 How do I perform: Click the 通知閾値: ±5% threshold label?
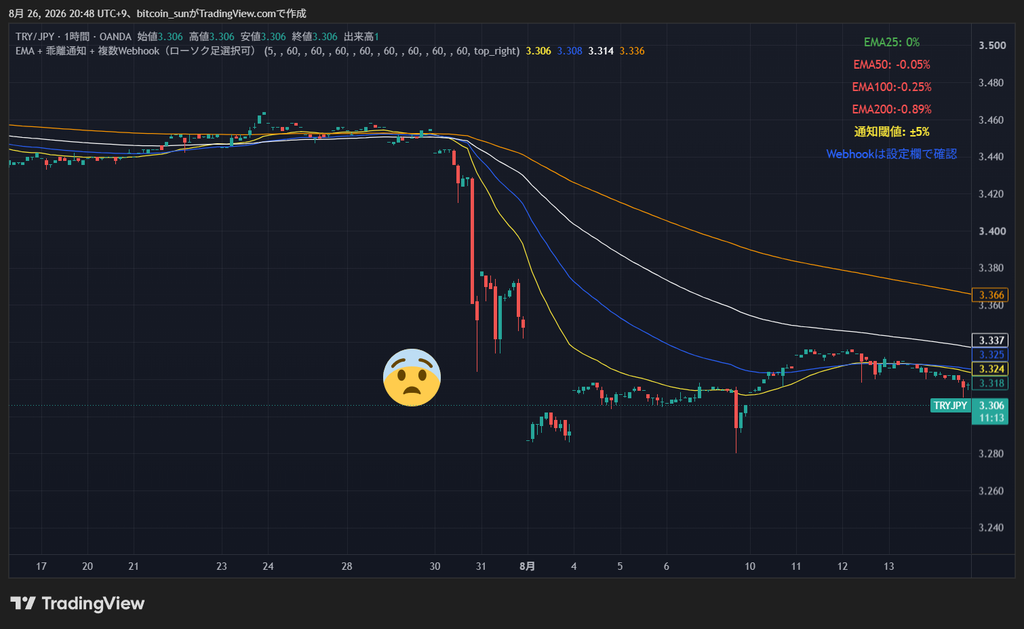pos(891,131)
